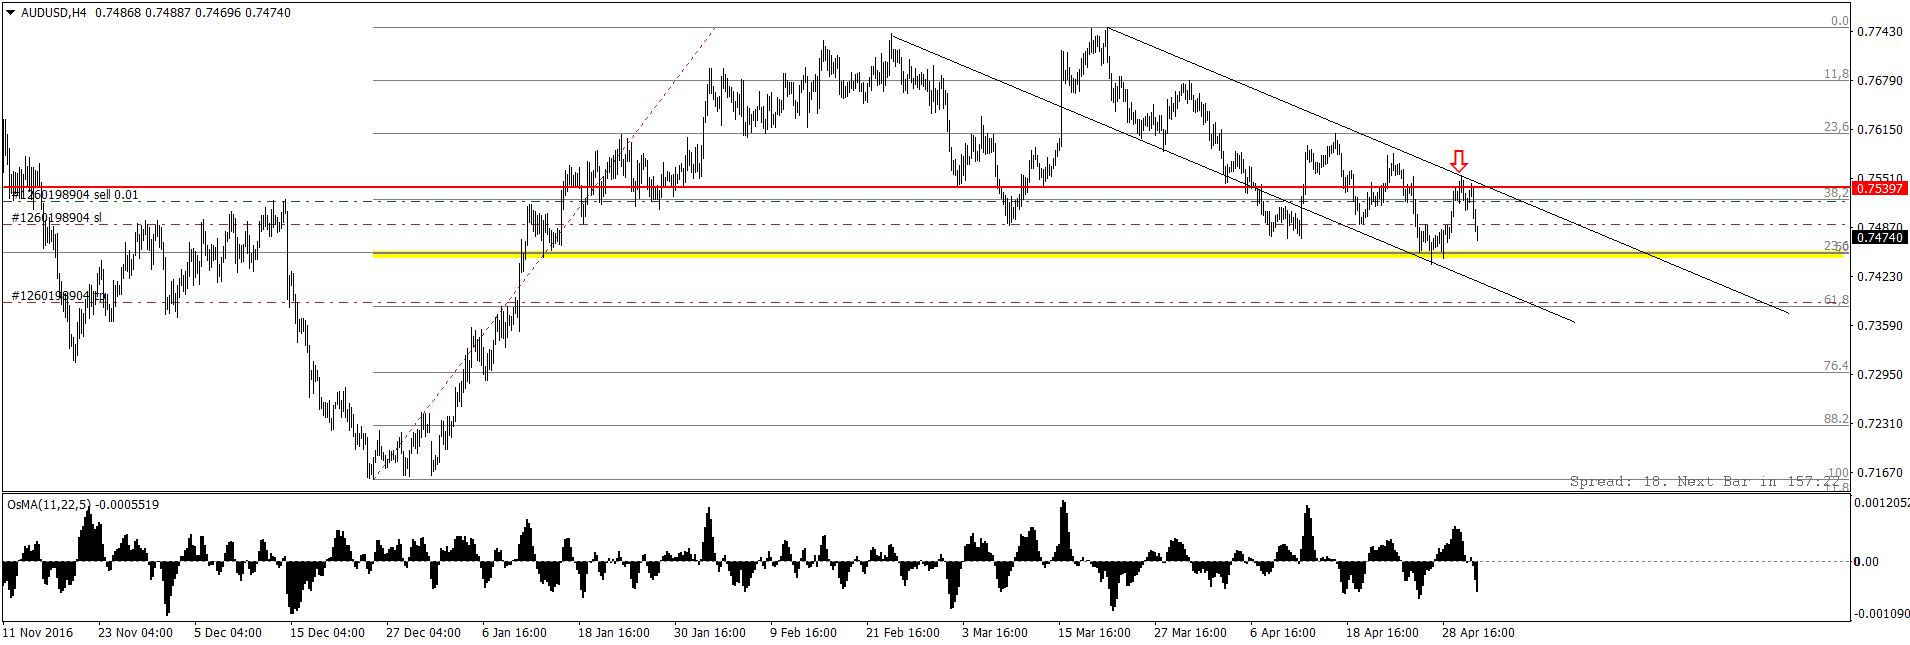Click the 0.71670 price axis label
Screen dimensions: 1910x645
coord(1880,473)
